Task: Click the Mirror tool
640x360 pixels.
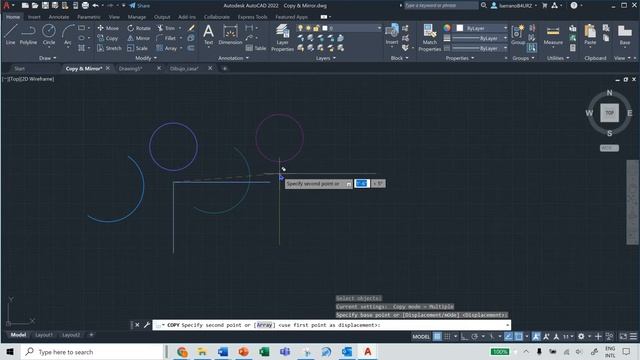Action: (139, 38)
